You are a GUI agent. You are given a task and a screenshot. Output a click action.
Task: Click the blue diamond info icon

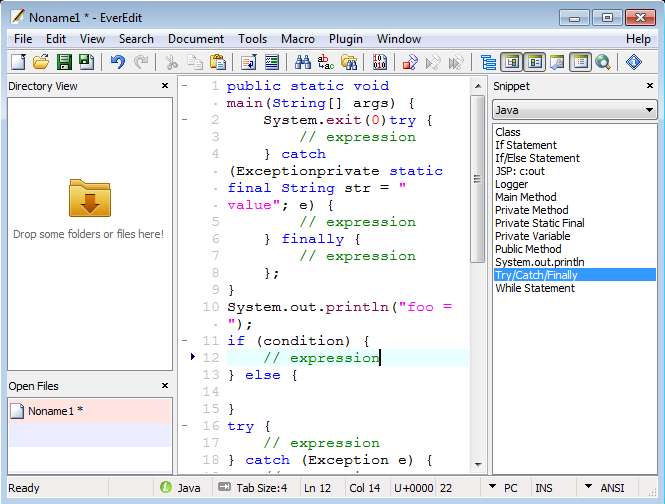(x=634, y=62)
